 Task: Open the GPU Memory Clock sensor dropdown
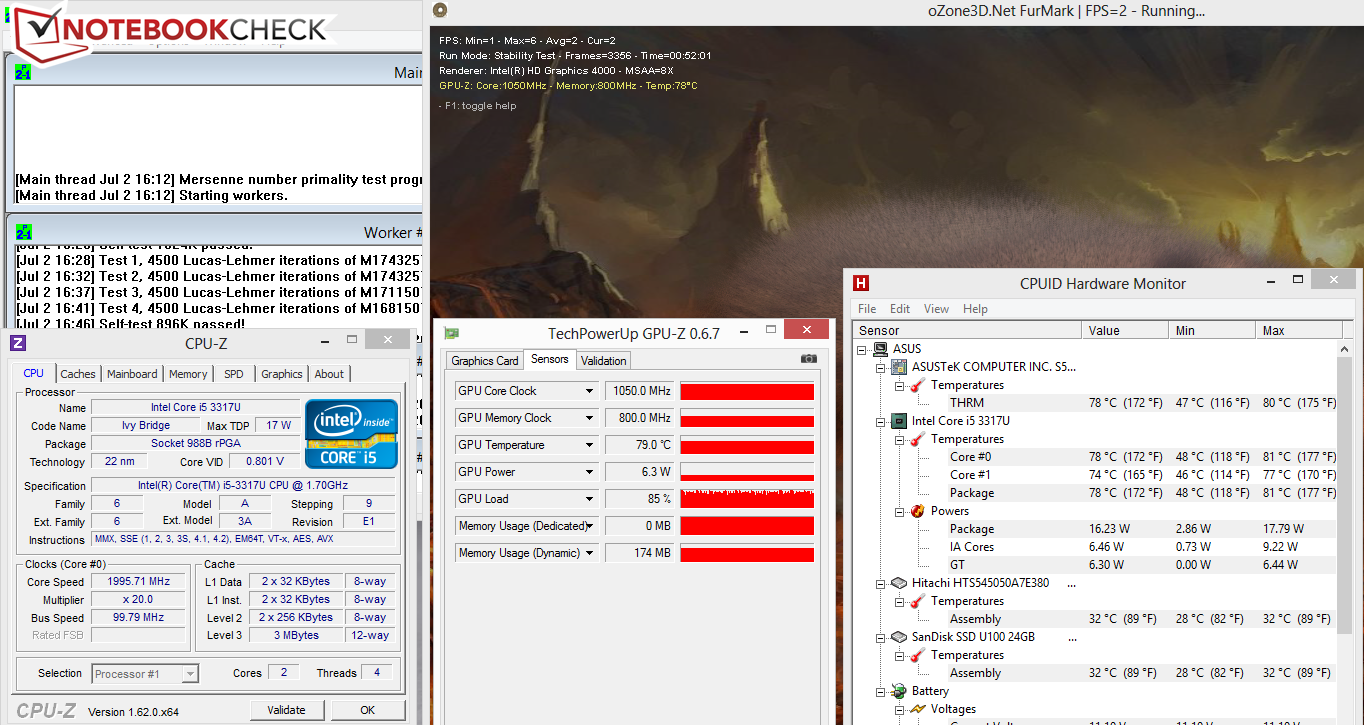click(589, 418)
